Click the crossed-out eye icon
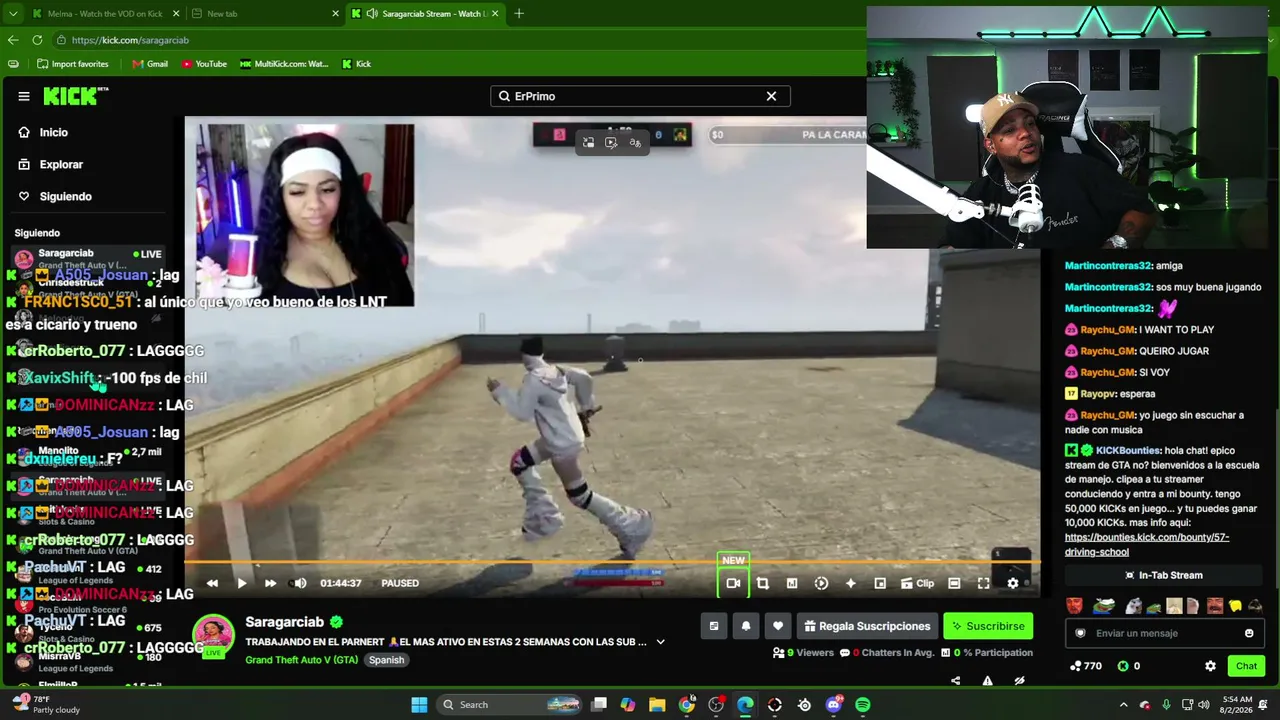This screenshot has width=1280, height=720. tap(1019, 681)
